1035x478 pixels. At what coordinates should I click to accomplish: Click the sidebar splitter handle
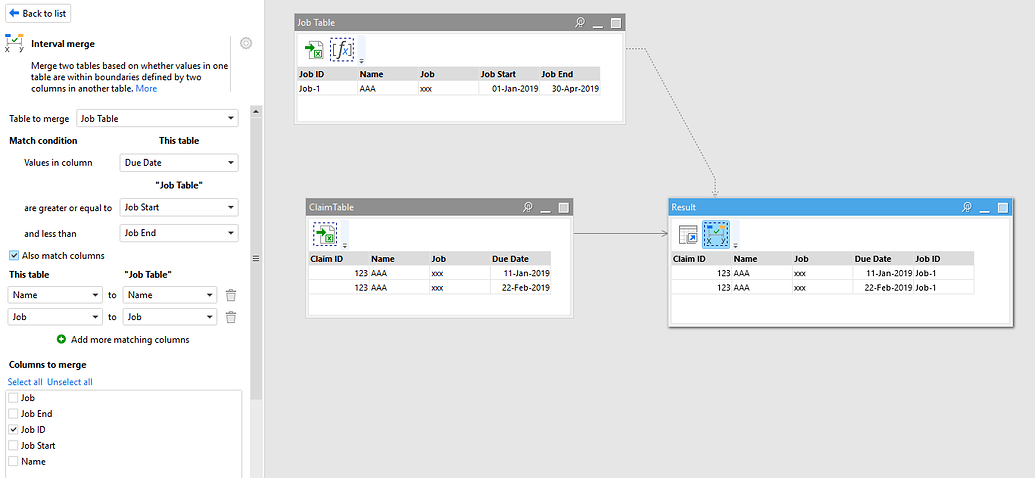tap(256, 258)
